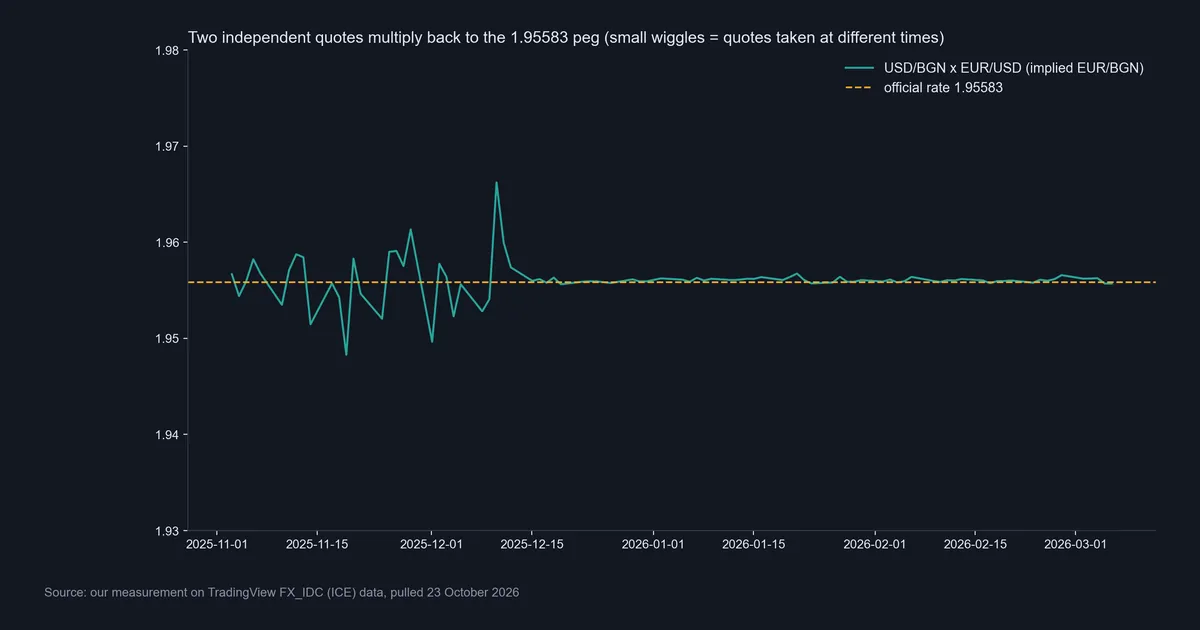This screenshot has height=630, width=1200.
Task: Click the source note about TradingView FX_IDC data
Action: tap(282, 593)
